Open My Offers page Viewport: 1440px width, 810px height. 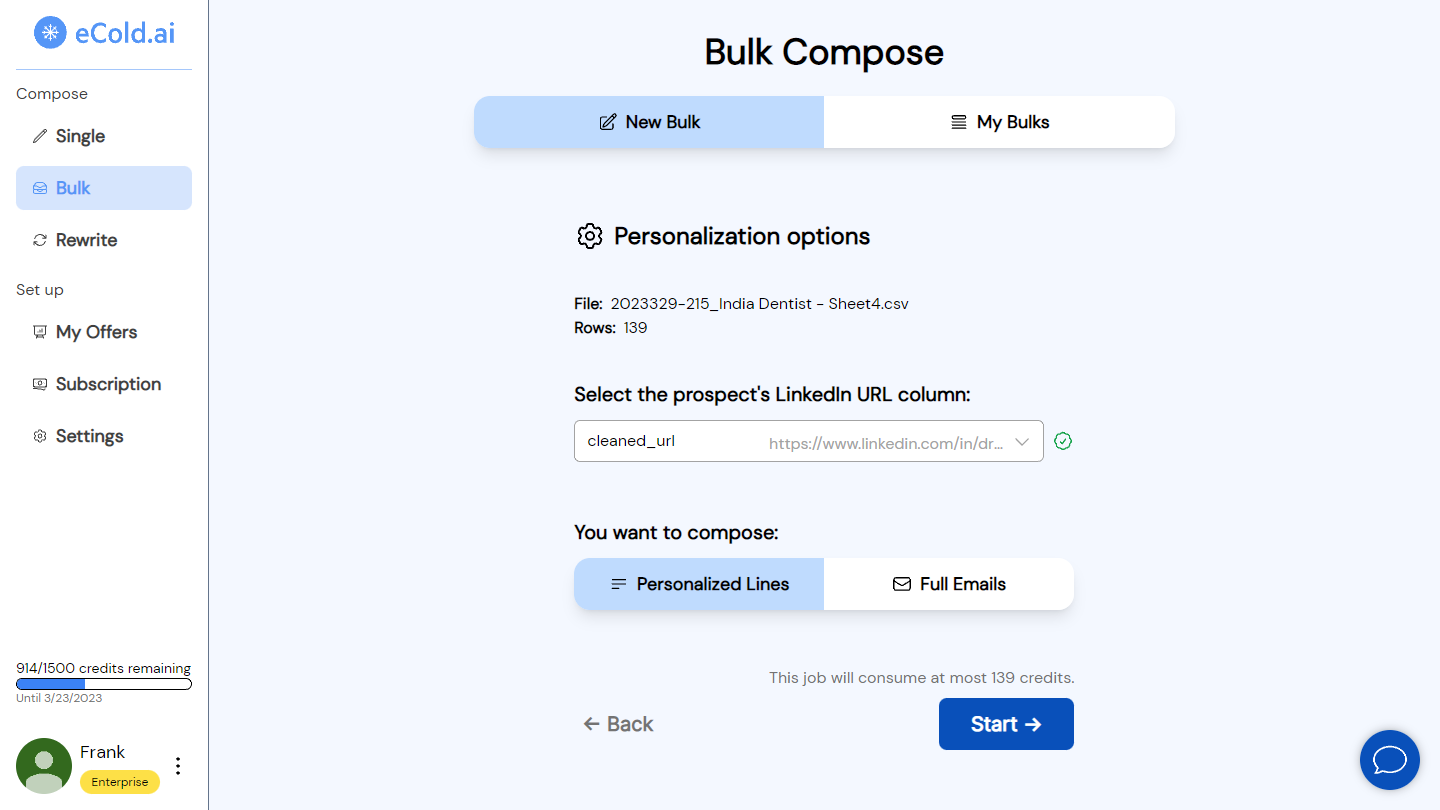coord(96,332)
